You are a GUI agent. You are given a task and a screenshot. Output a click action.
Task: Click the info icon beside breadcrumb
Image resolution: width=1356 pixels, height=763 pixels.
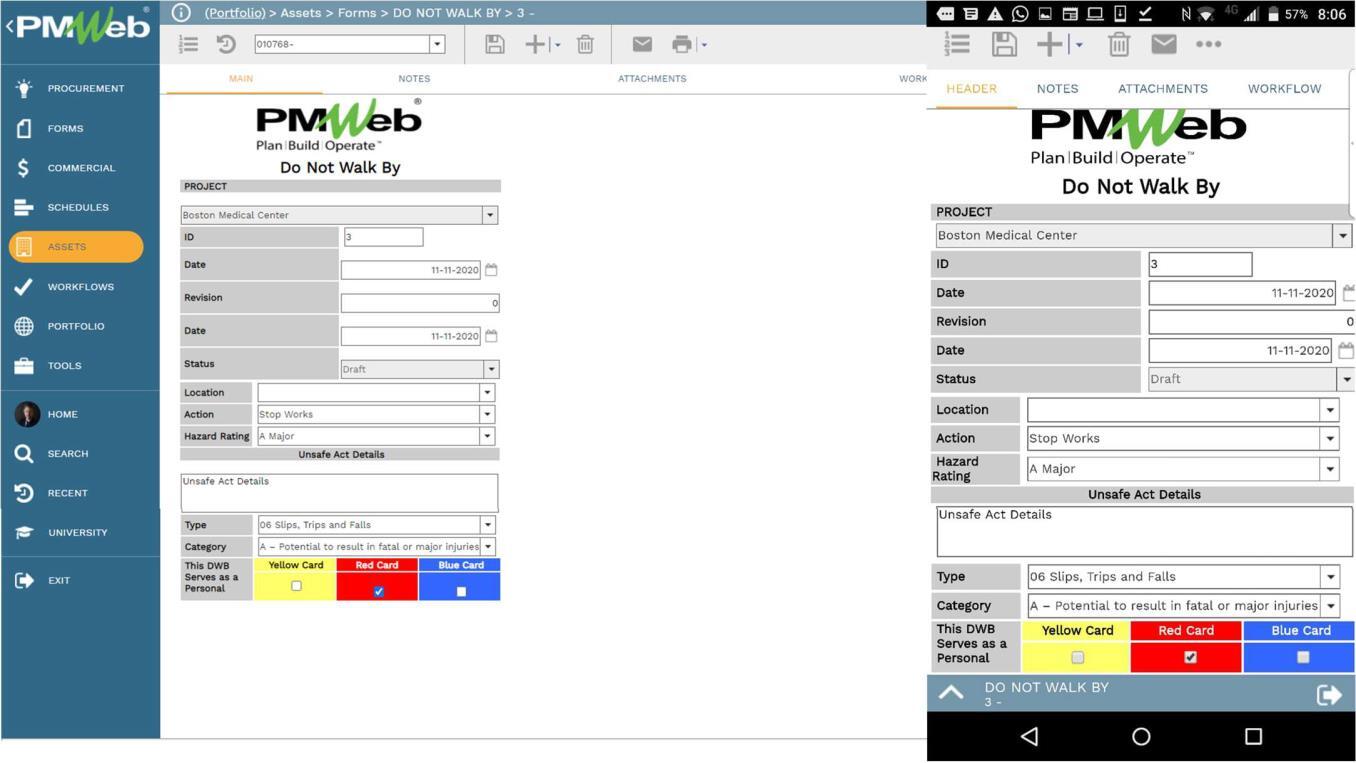click(181, 12)
